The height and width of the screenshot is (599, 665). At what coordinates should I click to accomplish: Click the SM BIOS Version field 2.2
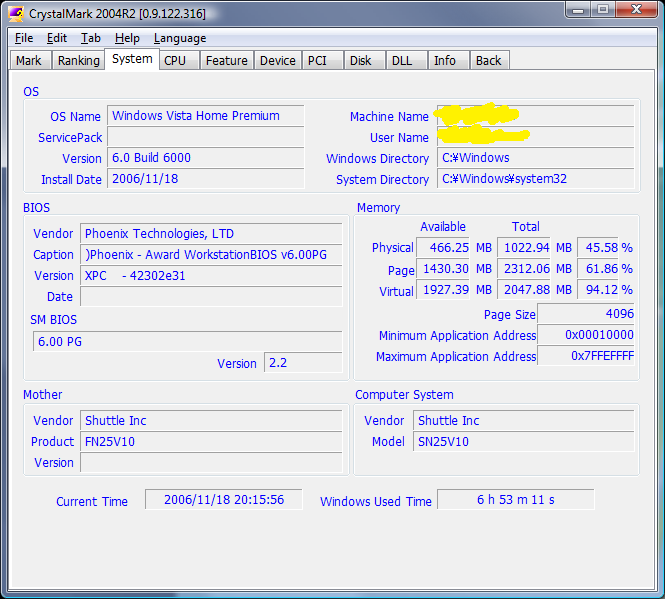[x=303, y=363]
